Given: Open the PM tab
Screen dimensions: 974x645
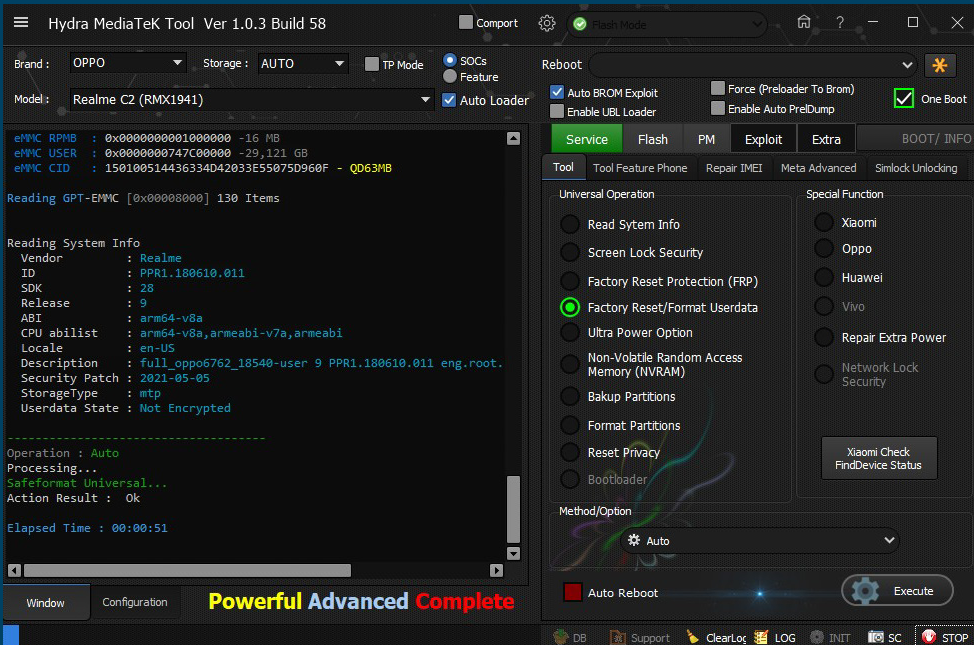Looking at the screenshot, I should (x=706, y=139).
